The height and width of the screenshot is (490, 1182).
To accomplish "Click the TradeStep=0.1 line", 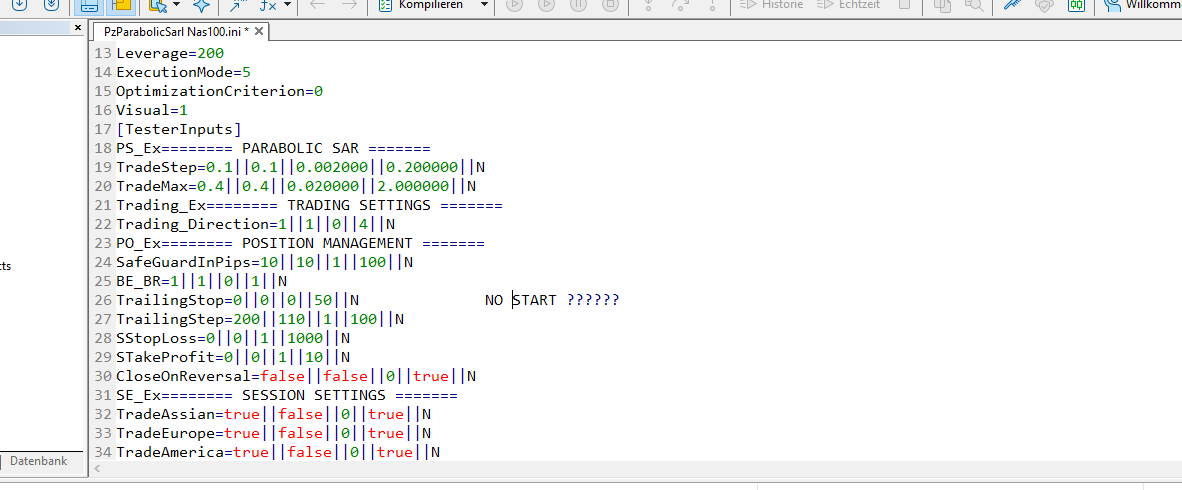I will tap(300, 167).
